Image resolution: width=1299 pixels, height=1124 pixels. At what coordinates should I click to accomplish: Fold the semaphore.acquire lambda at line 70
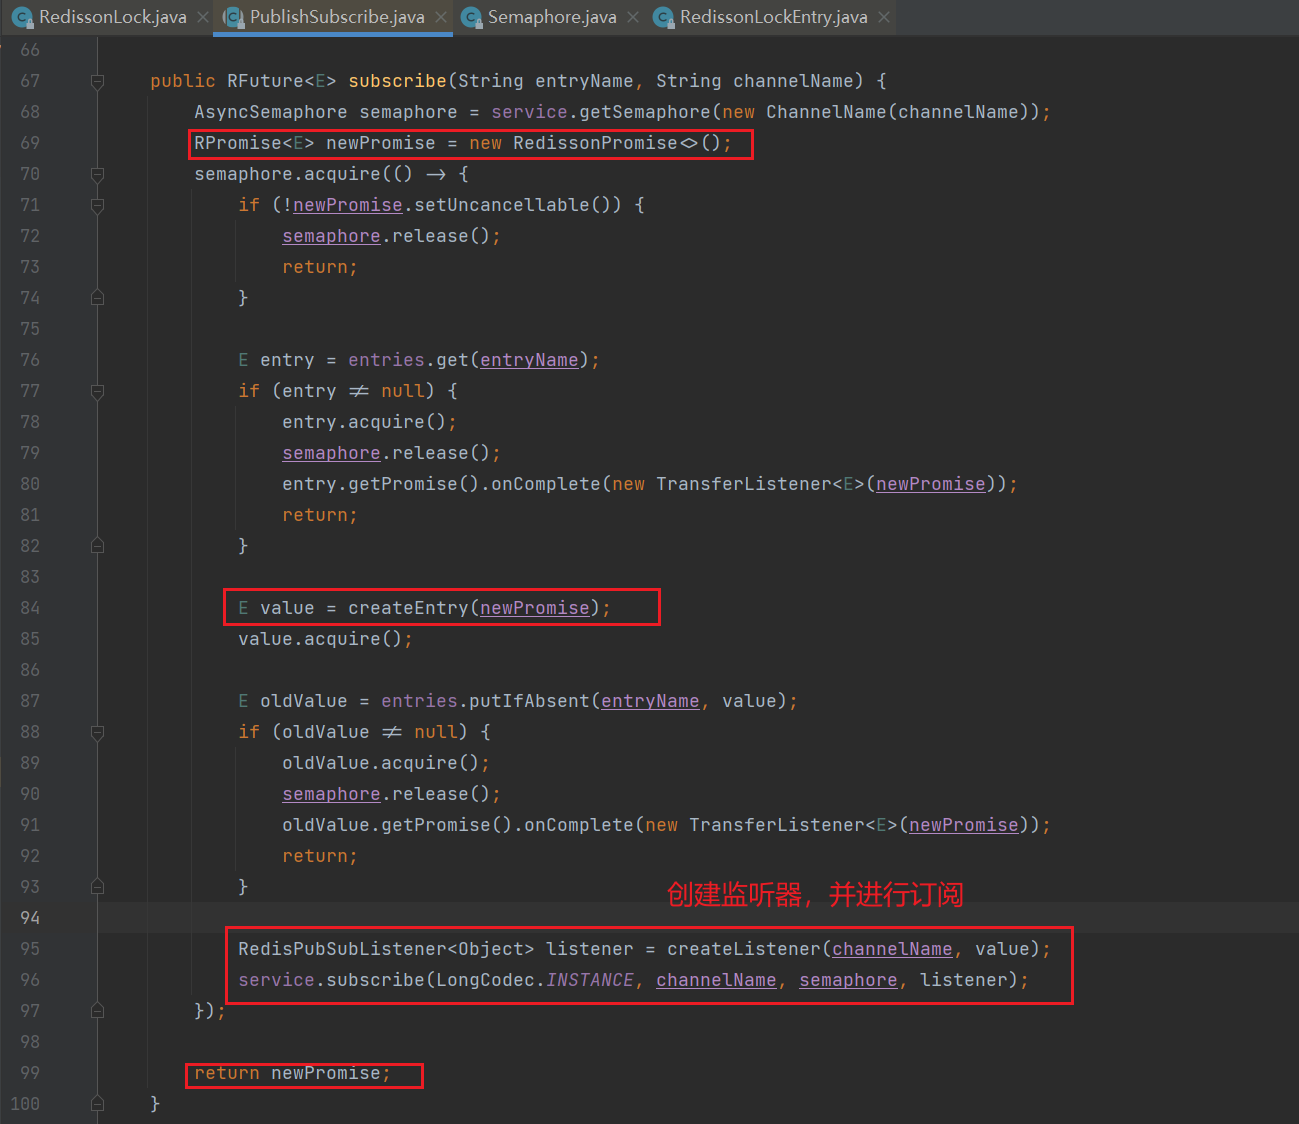(97, 174)
